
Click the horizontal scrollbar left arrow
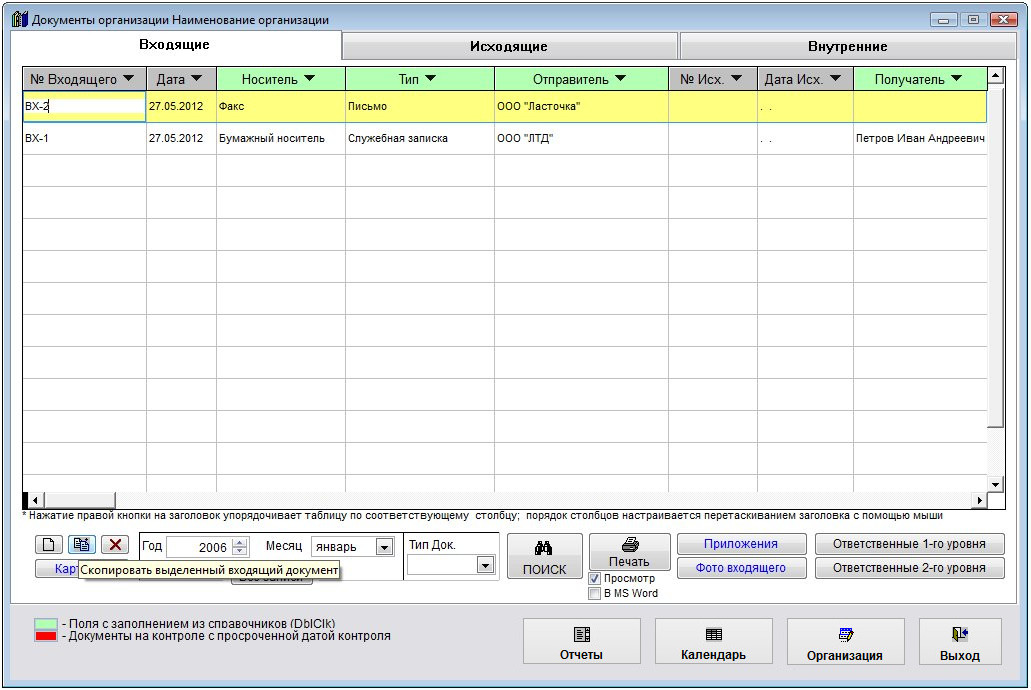(x=36, y=501)
